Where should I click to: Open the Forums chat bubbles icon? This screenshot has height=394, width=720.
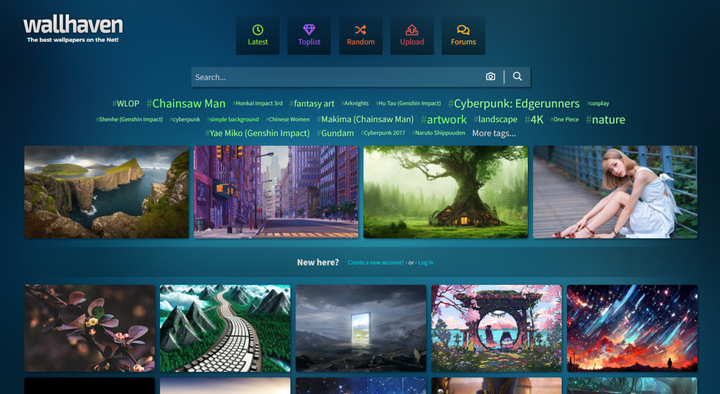coord(463,36)
